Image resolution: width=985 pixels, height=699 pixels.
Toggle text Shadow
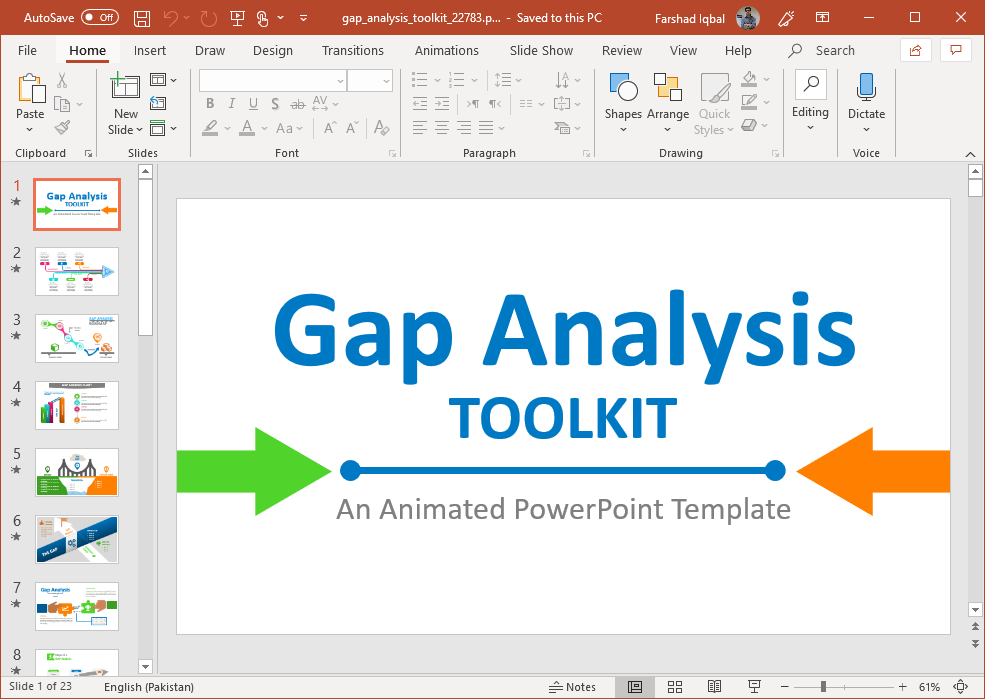tap(275, 104)
